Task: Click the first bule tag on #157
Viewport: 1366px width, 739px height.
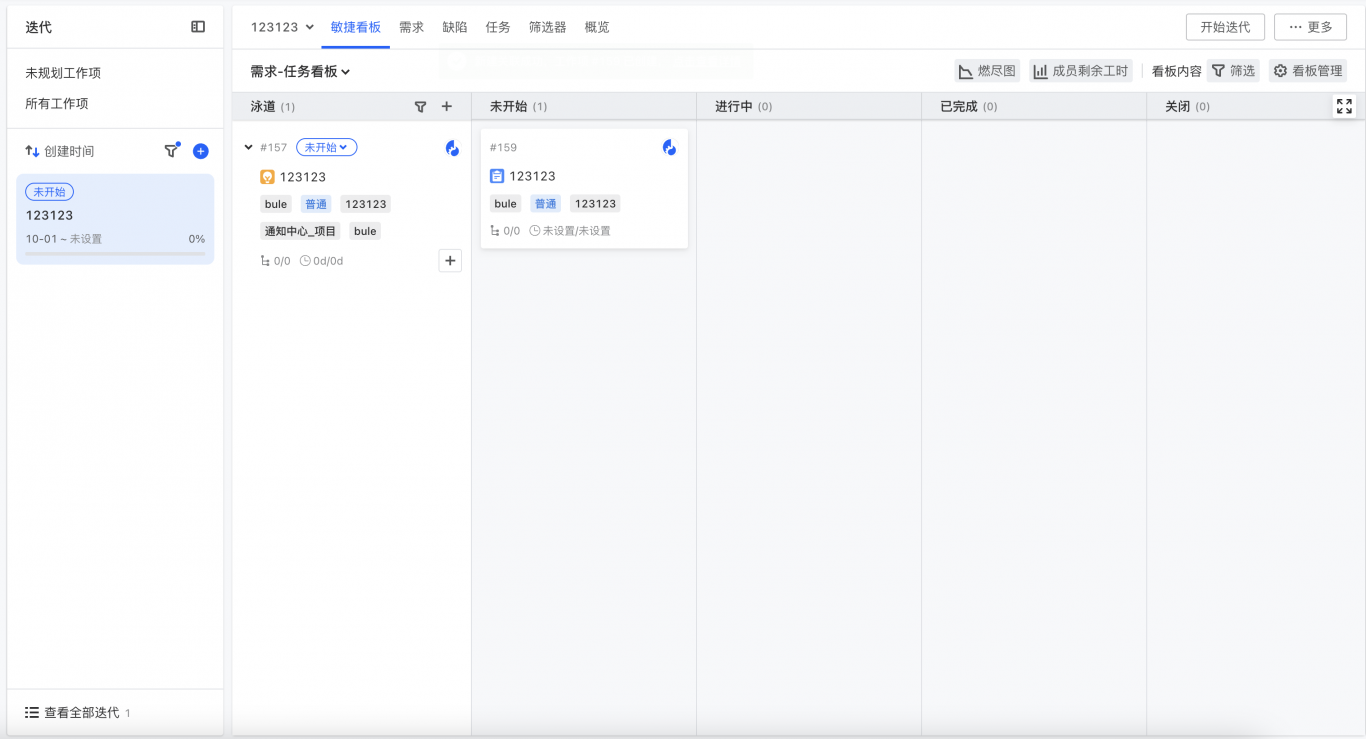Action: coord(276,204)
